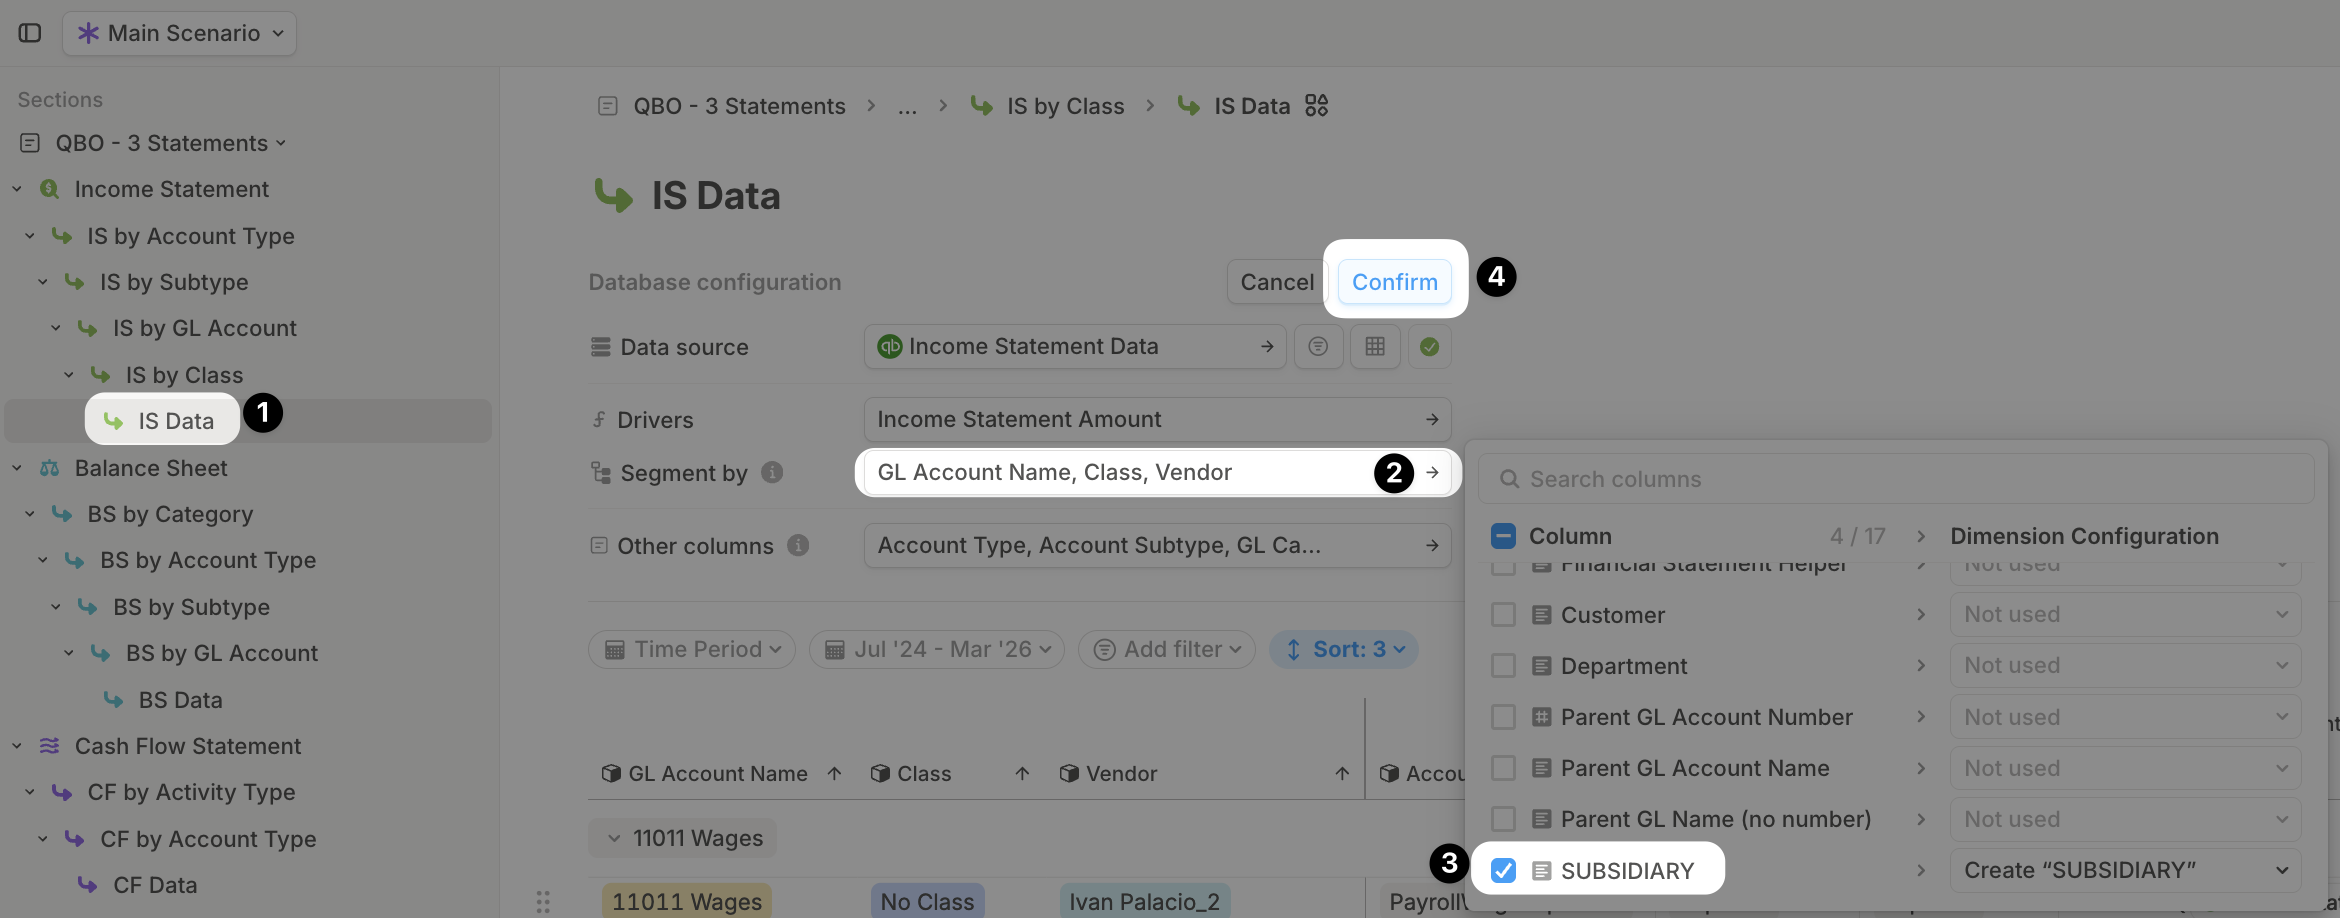The height and width of the screenshot is (918, 2340).
Task: Open the Main Scenario dropdown
Action: (180, 33)
